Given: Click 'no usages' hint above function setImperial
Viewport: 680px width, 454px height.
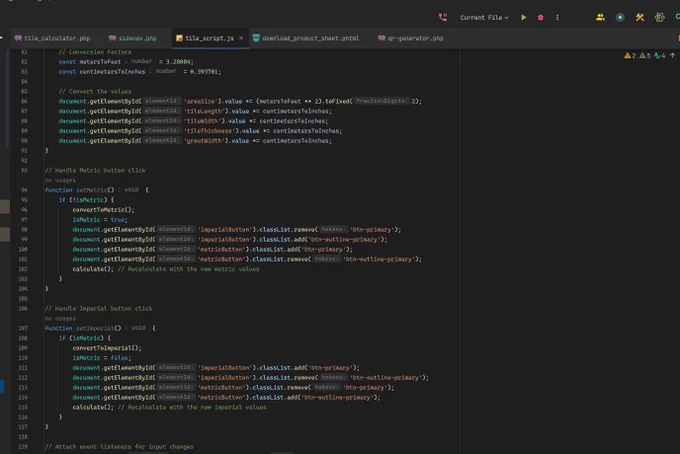Looking at the screenshot, I should pyautogui.click(x=60, y=318).
